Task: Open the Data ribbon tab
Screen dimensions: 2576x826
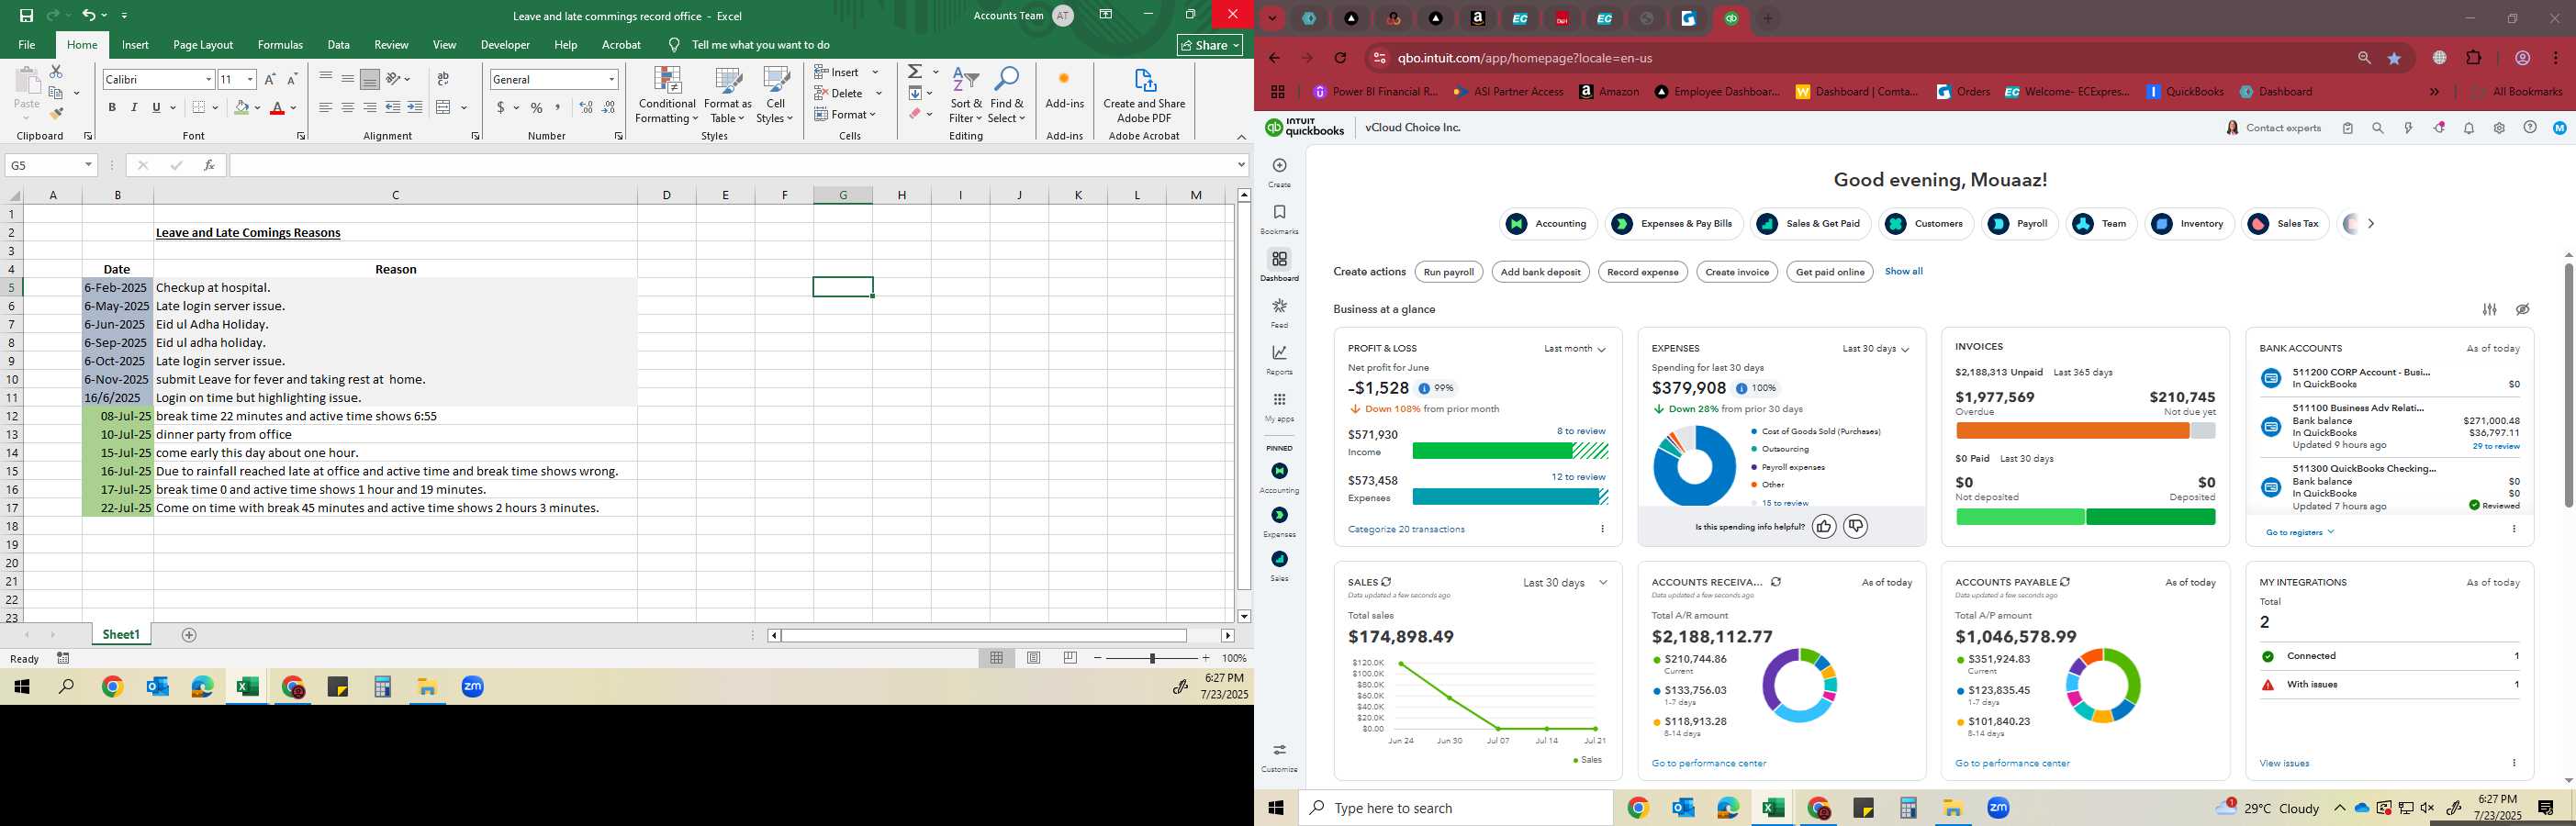Action: click(338, 45)
